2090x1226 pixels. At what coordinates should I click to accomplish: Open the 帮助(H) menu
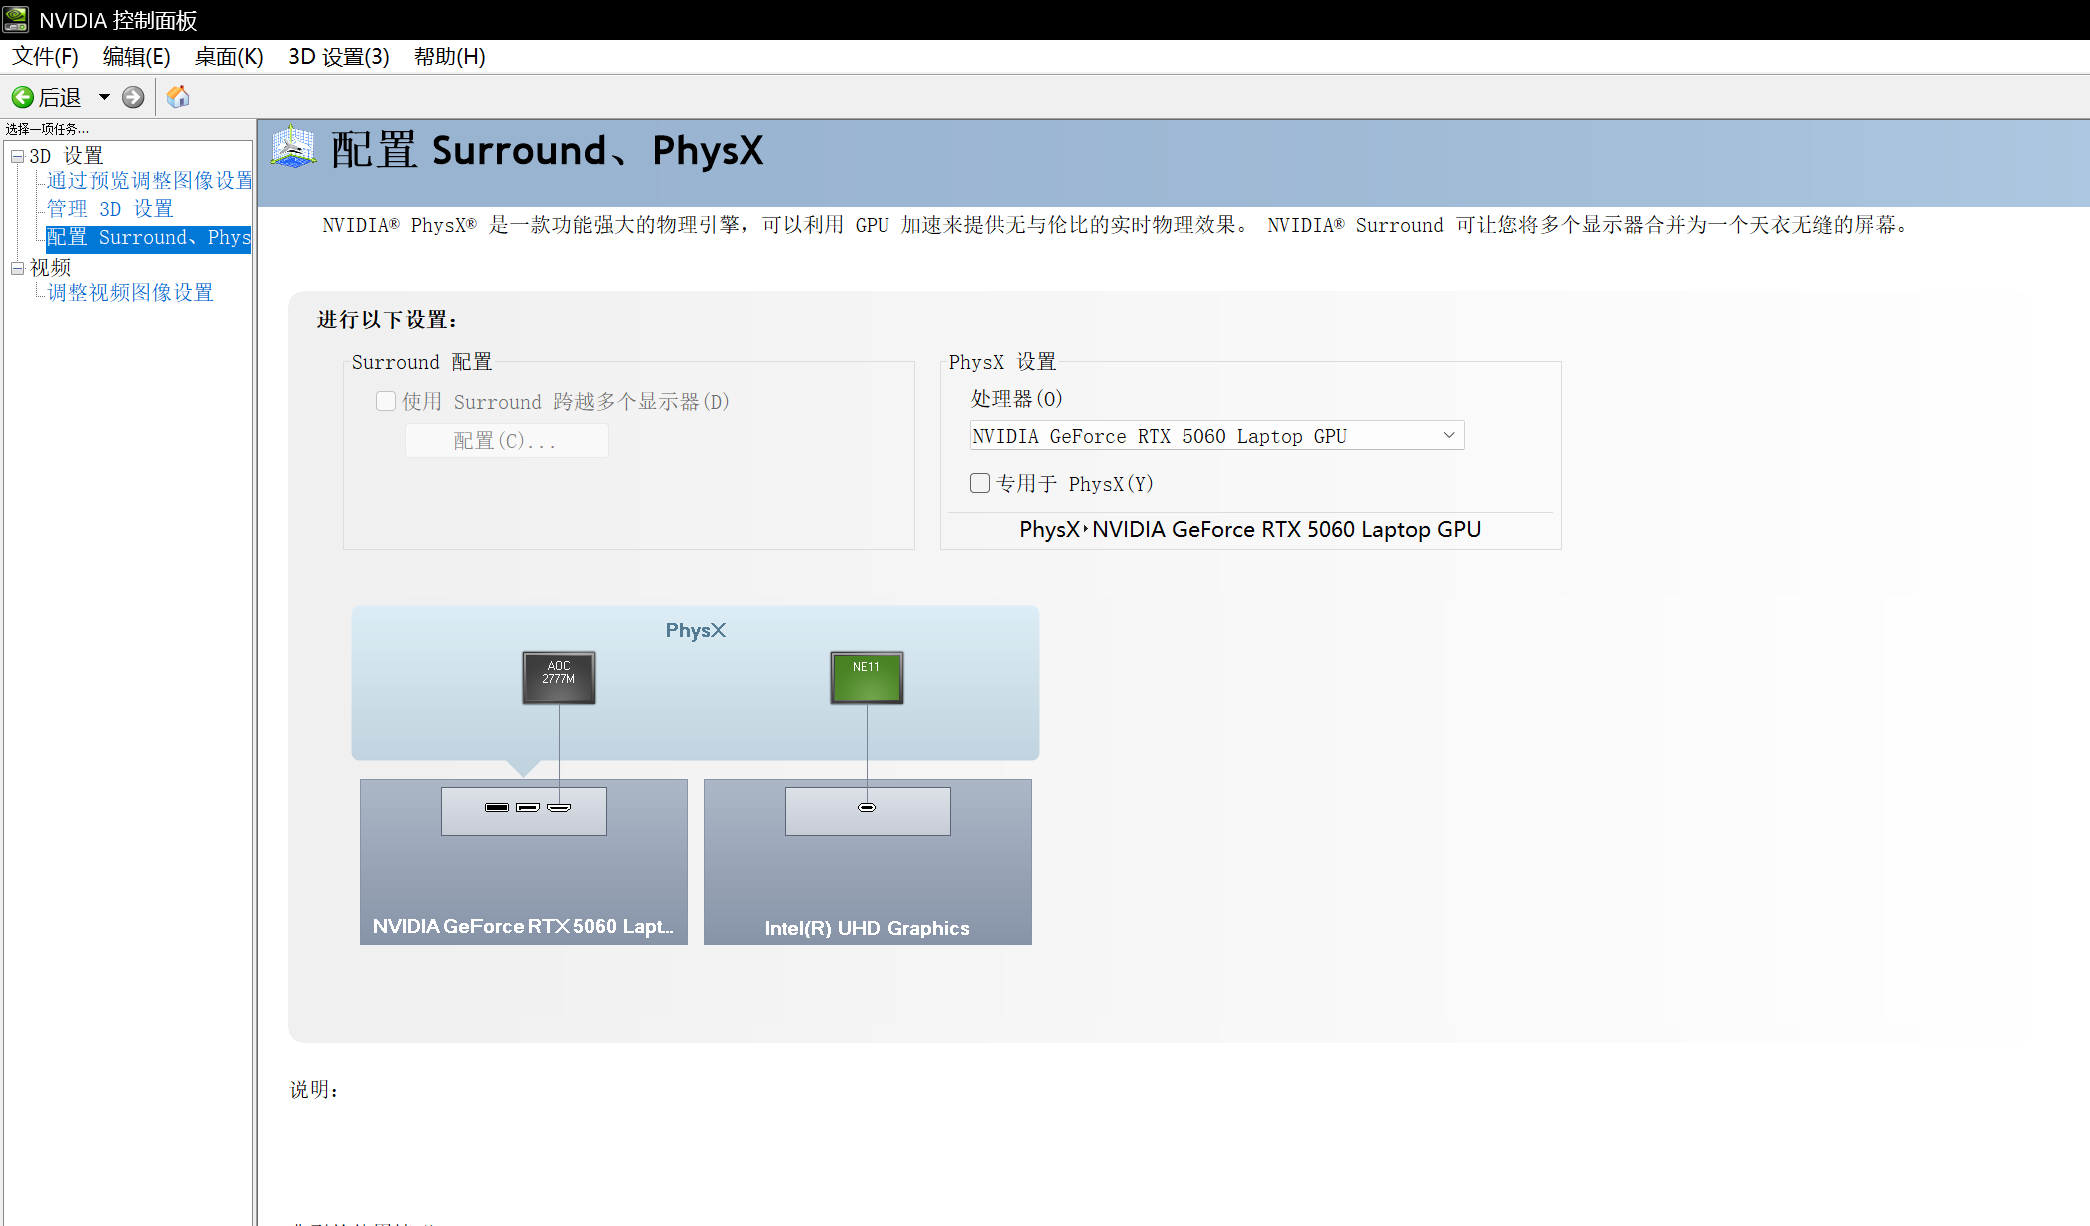pos(449,57)
